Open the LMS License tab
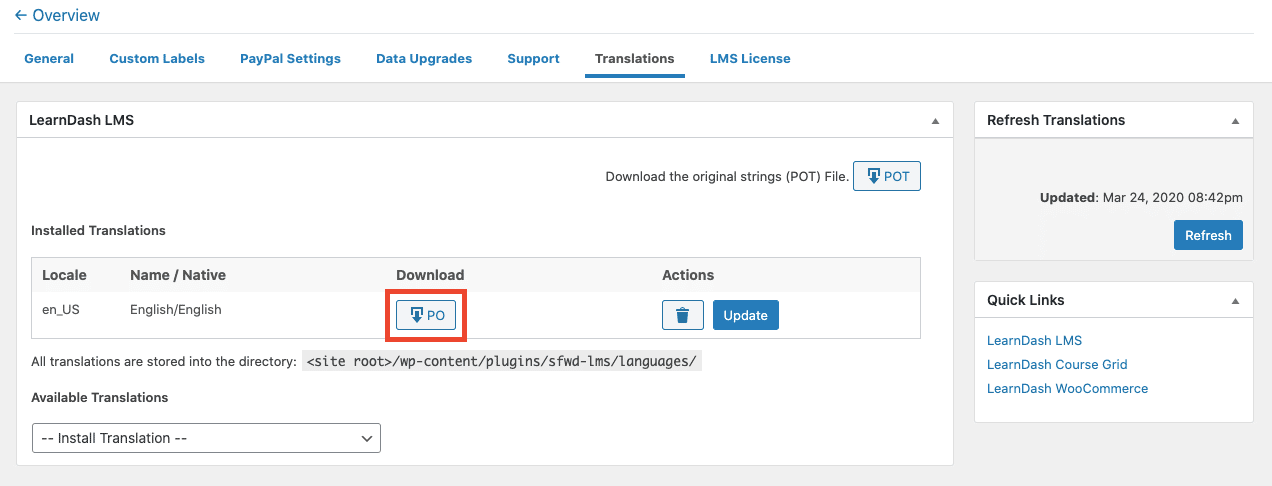Viewport: 1272px width, 486px height. [750, 59]
